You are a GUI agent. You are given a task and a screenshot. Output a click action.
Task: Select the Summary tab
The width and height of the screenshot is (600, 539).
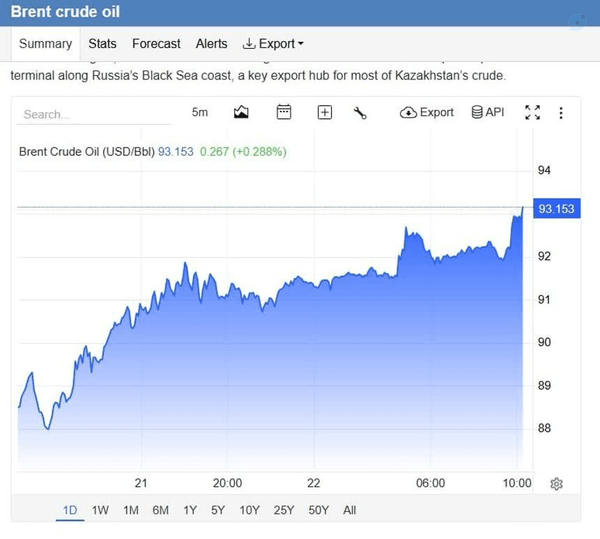[46, 44]
